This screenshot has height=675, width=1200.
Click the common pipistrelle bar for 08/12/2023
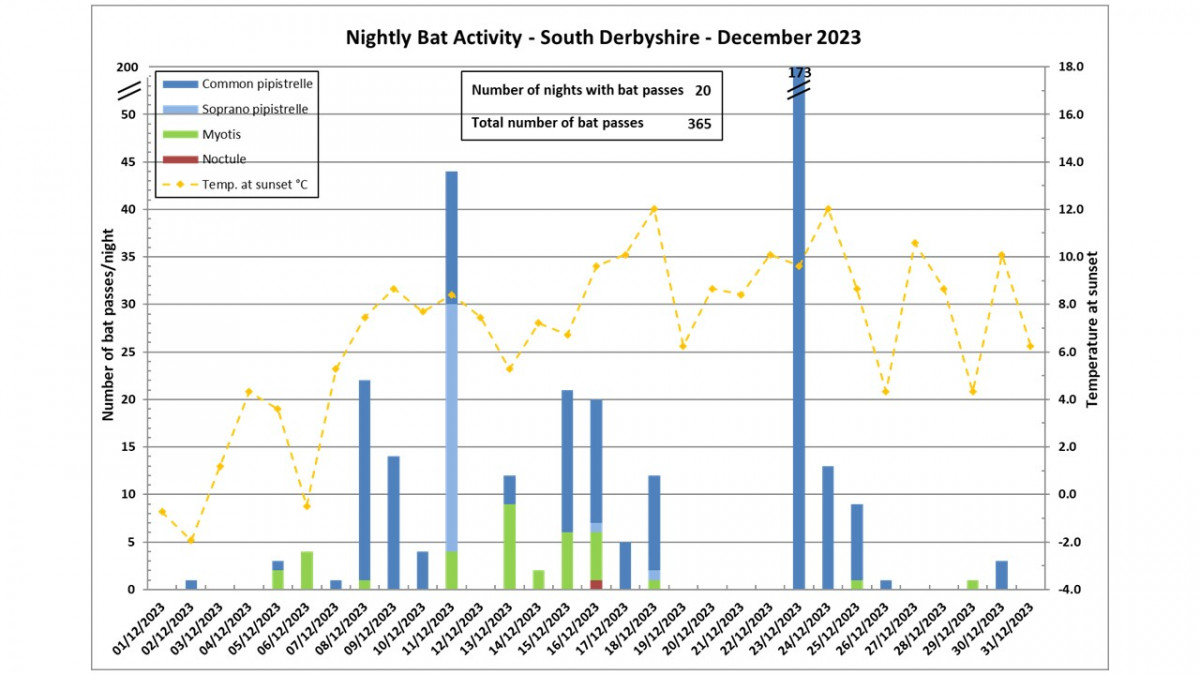click(x=364, y=480)
